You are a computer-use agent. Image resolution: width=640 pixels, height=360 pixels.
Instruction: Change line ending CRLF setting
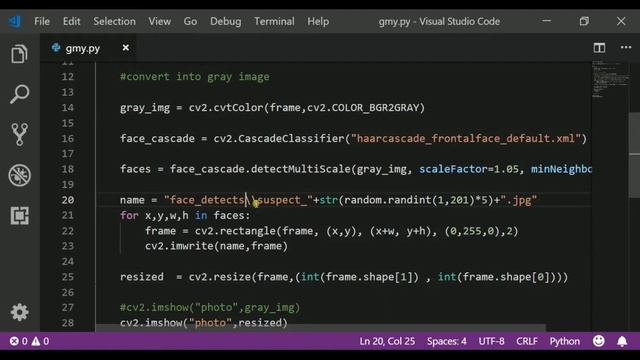(527, 341)
